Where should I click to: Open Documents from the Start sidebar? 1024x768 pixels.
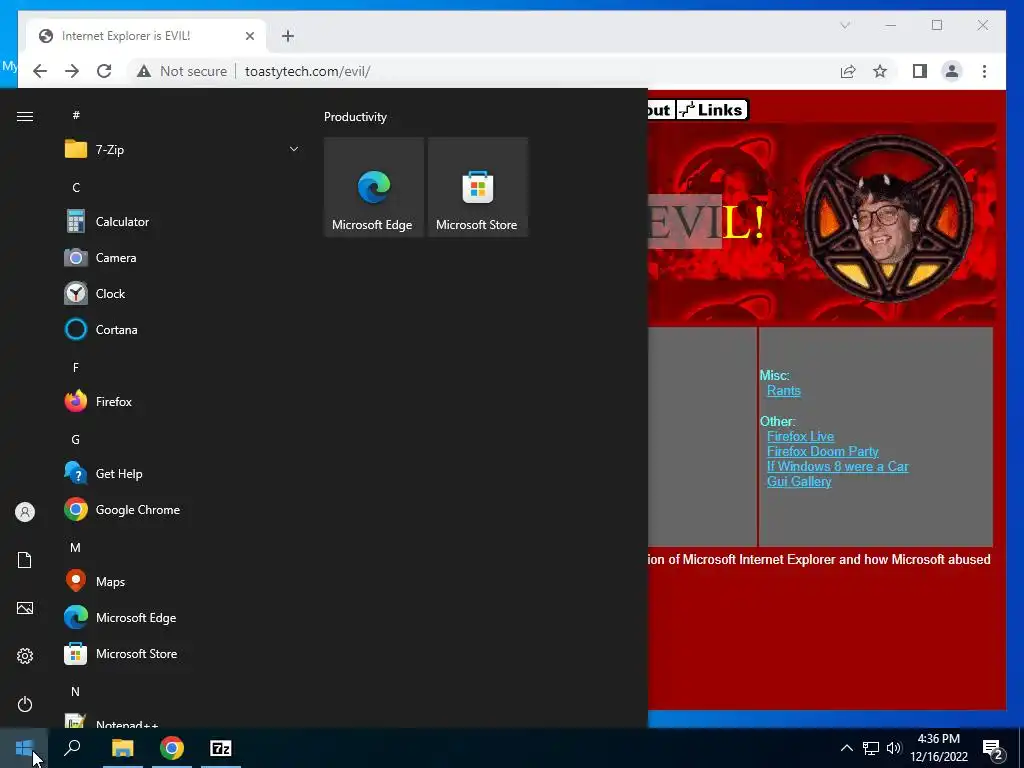click(25, 560)
